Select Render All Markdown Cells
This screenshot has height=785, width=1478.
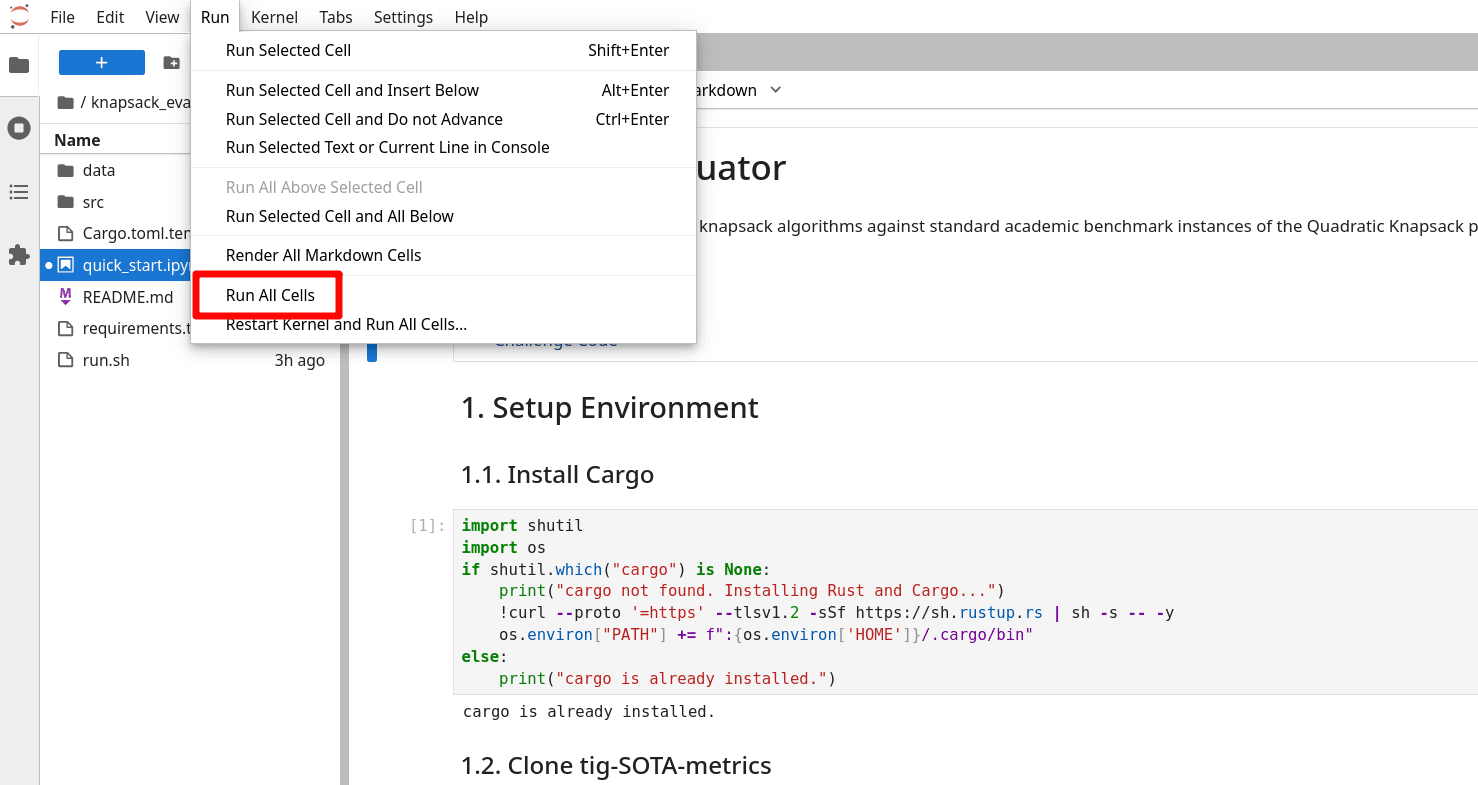click(323, 255)
